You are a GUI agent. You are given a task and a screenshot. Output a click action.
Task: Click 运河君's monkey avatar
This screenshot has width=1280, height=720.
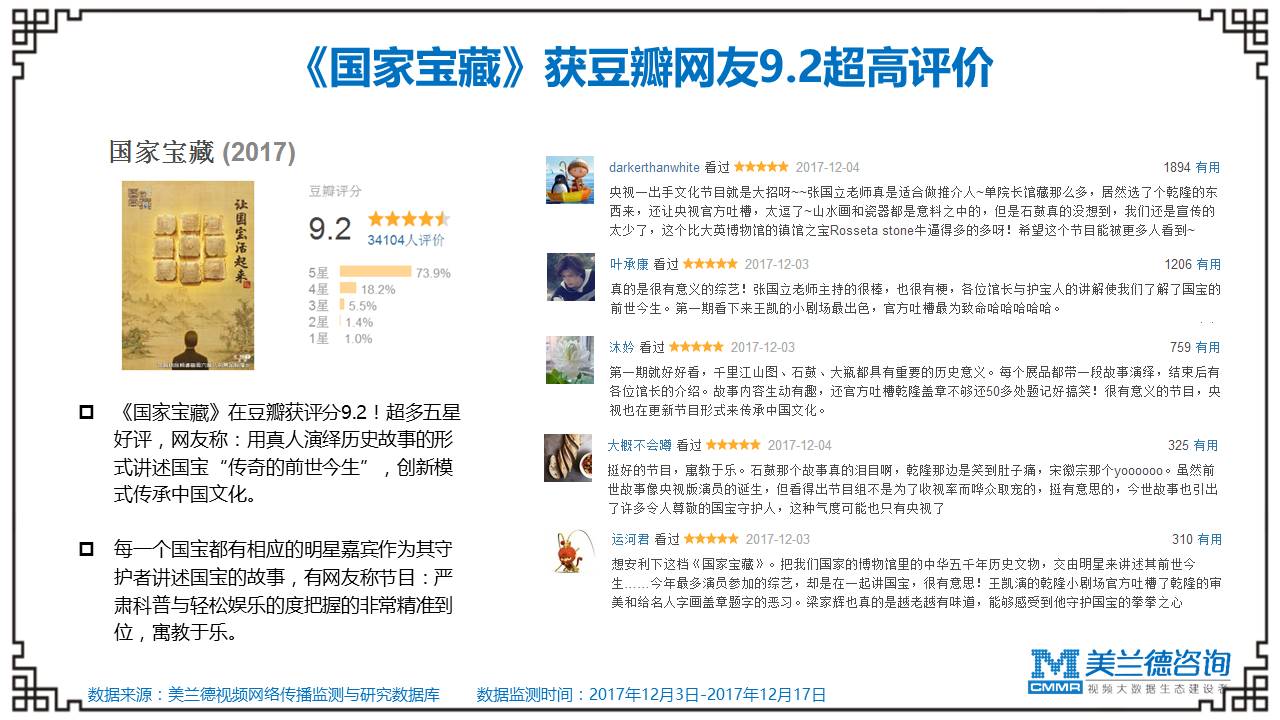click(x=574, y=552)
